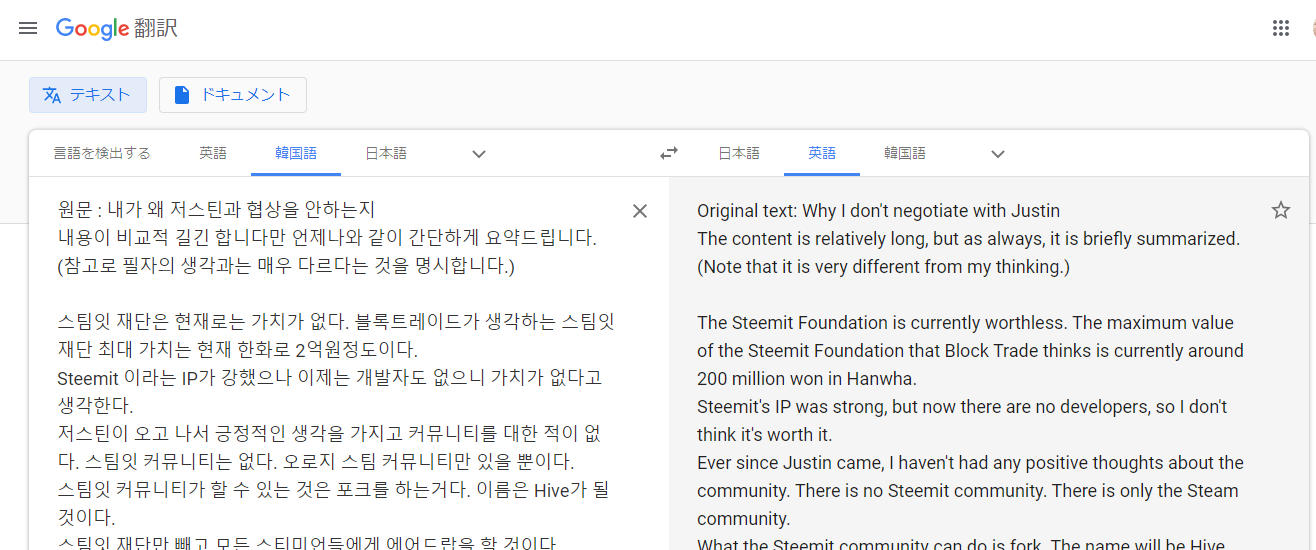The width and height of the screenshot is (1316, 550).
Task: Open the hamburger main menu
Action: [x=28, y=28]
